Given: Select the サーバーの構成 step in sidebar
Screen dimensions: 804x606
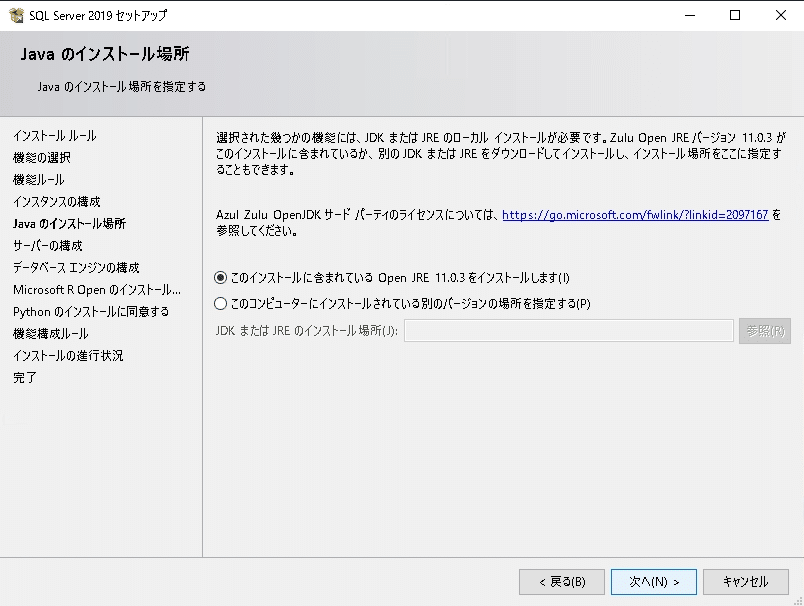Looking at the screenshot, I should click(48, 246).
